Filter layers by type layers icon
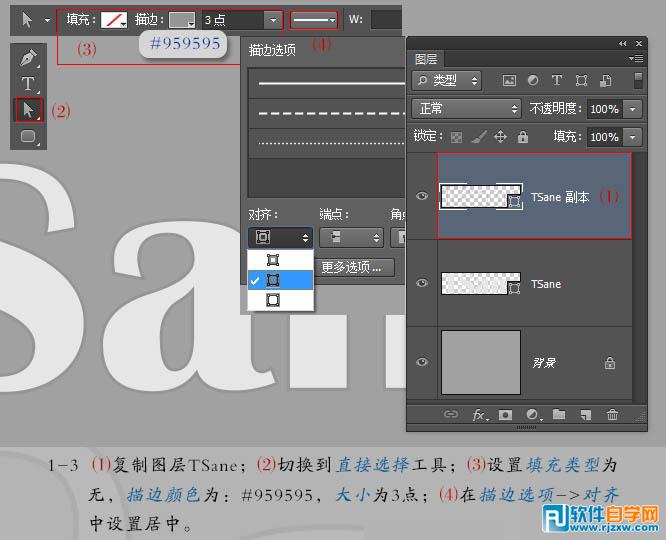This screenshot has height=540, width=666. coord(557,80)
